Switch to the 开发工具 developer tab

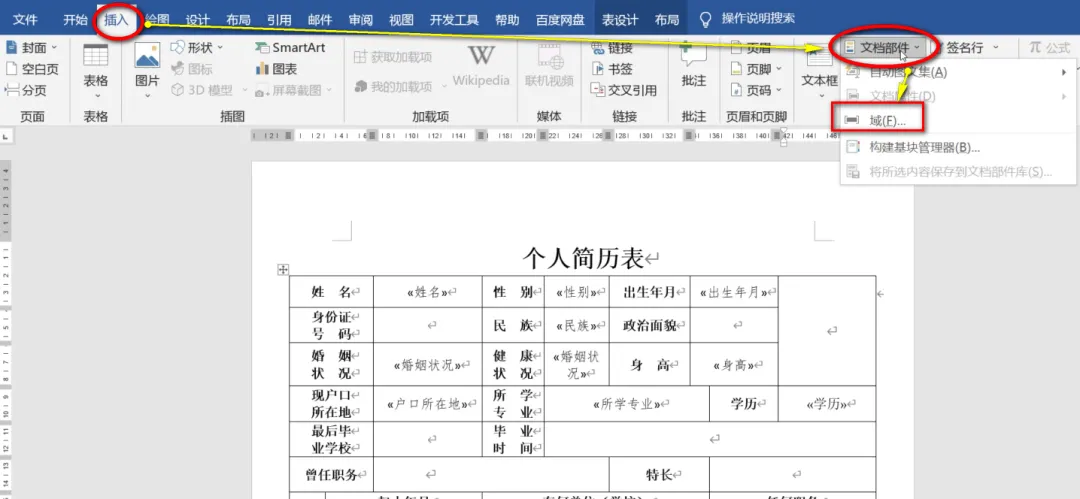[x=454, y=19]
